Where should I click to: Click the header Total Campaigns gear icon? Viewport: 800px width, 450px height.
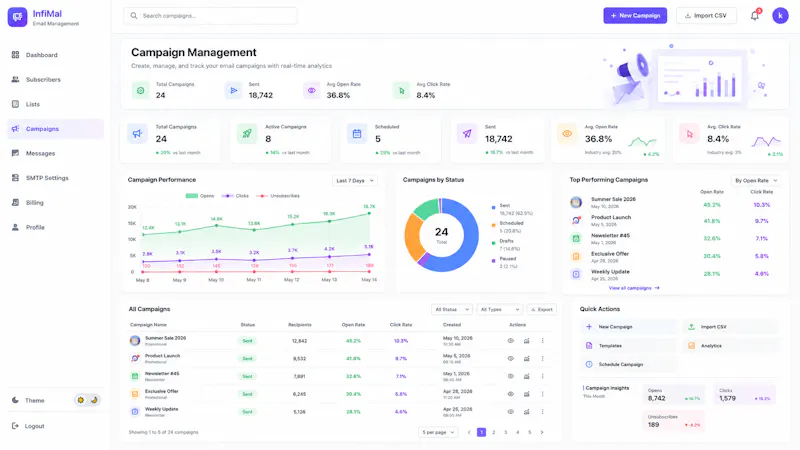point(140,90)
